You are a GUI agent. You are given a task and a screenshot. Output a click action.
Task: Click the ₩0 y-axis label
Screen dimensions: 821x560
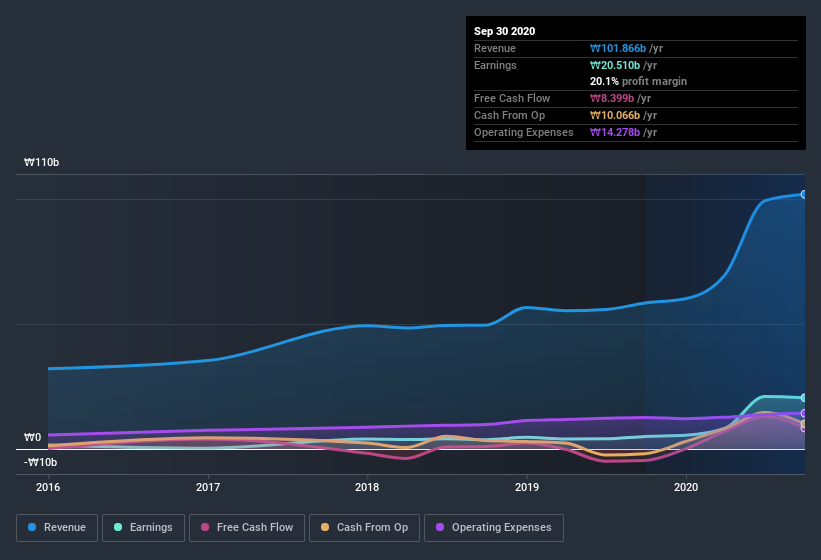[32, 437]
